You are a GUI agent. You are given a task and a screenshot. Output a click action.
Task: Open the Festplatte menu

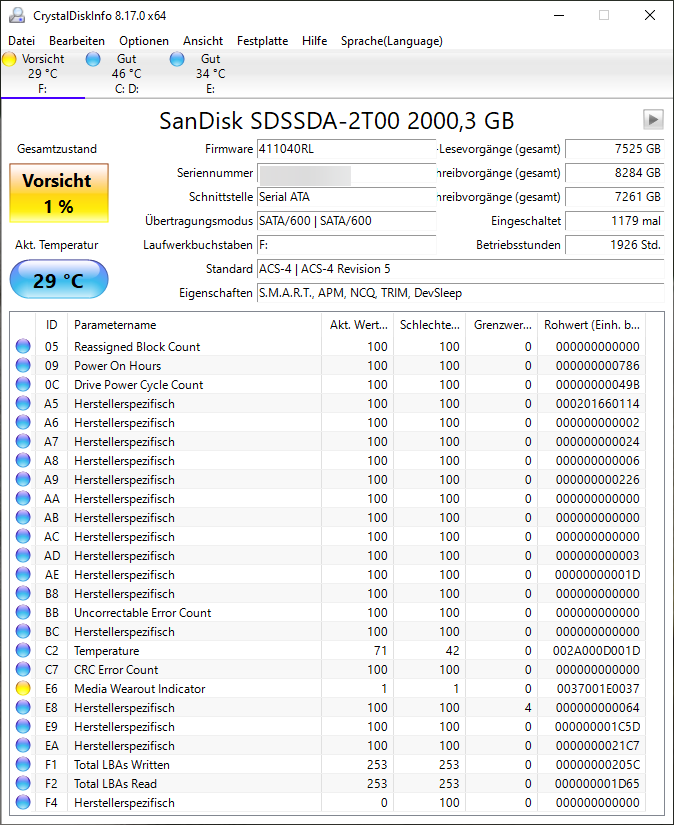coord(263,41)
